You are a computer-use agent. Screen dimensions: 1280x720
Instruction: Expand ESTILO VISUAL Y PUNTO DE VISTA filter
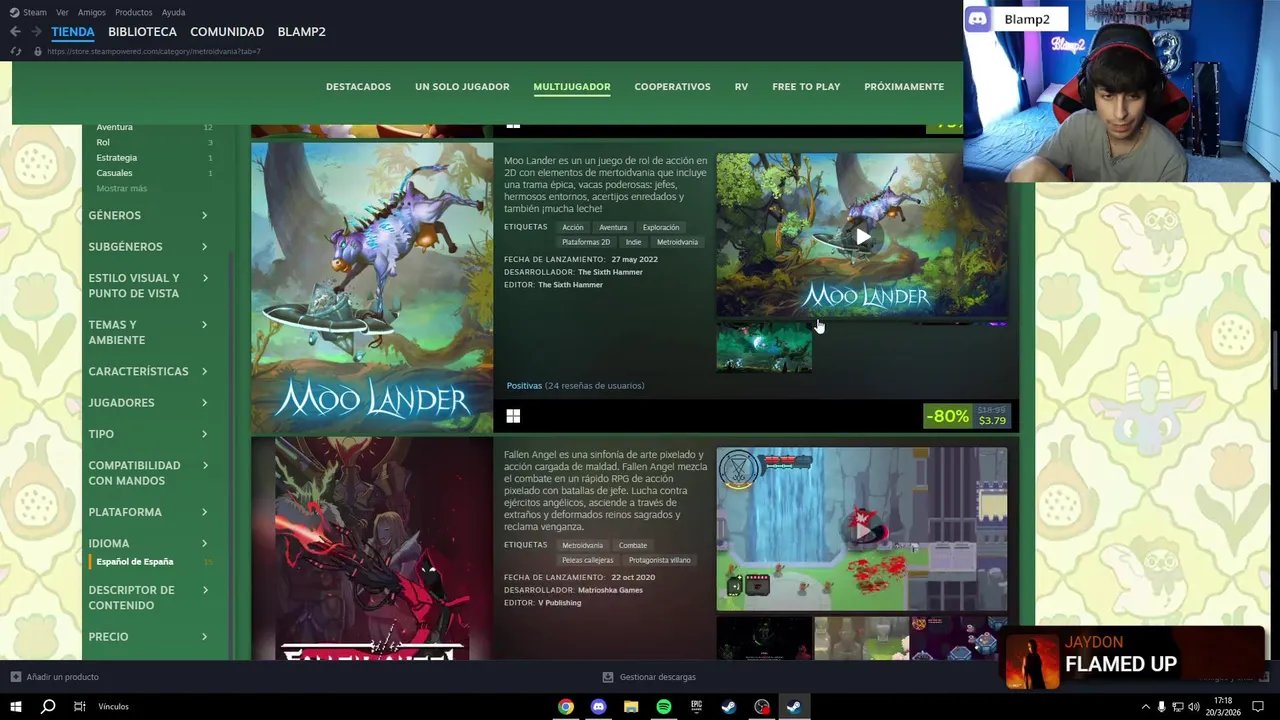(x=148, y=286)
